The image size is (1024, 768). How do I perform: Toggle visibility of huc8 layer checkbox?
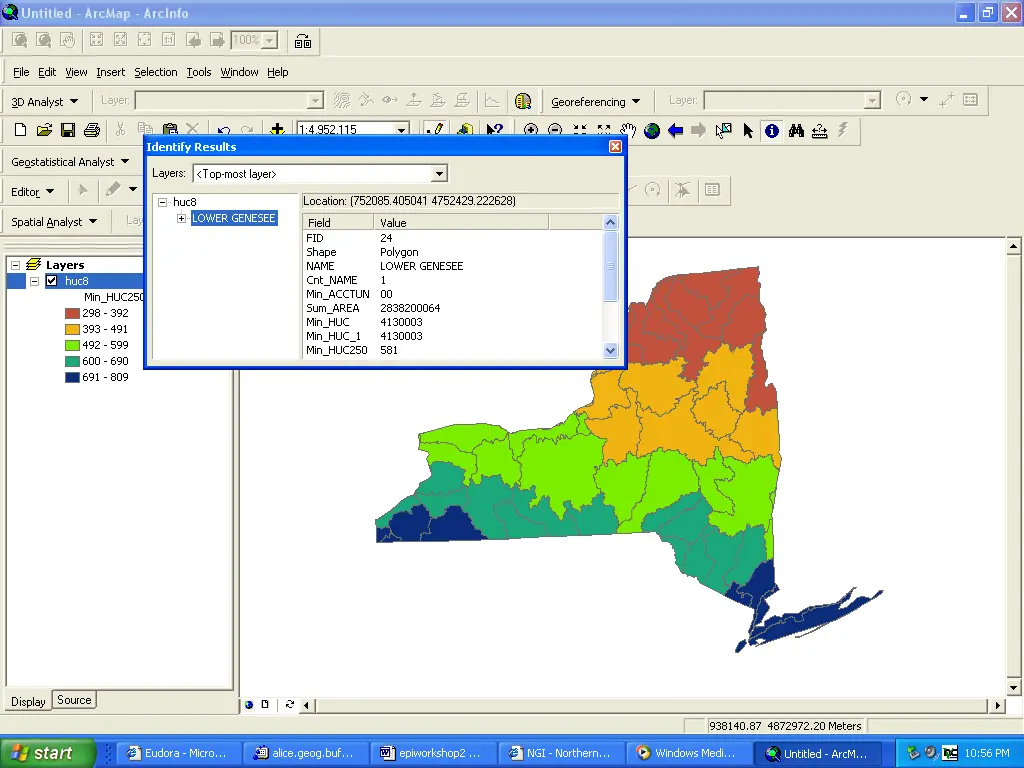(52, 281)
